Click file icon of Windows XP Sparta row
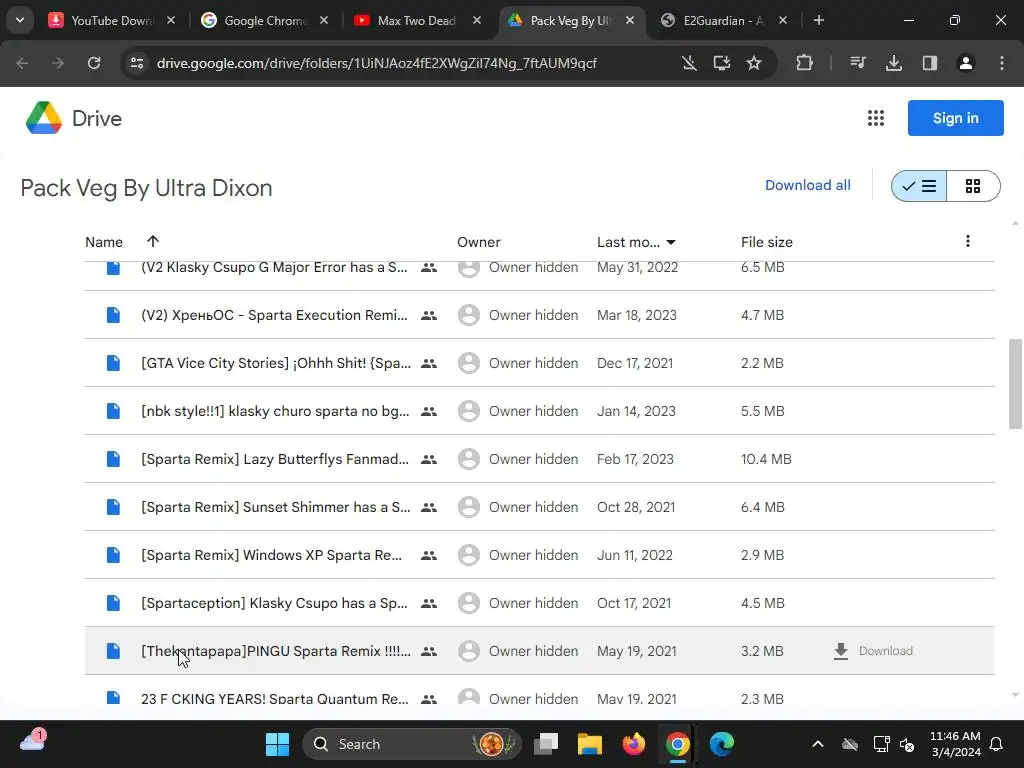Screen dimensions: 1024x768 pos(113,555)
